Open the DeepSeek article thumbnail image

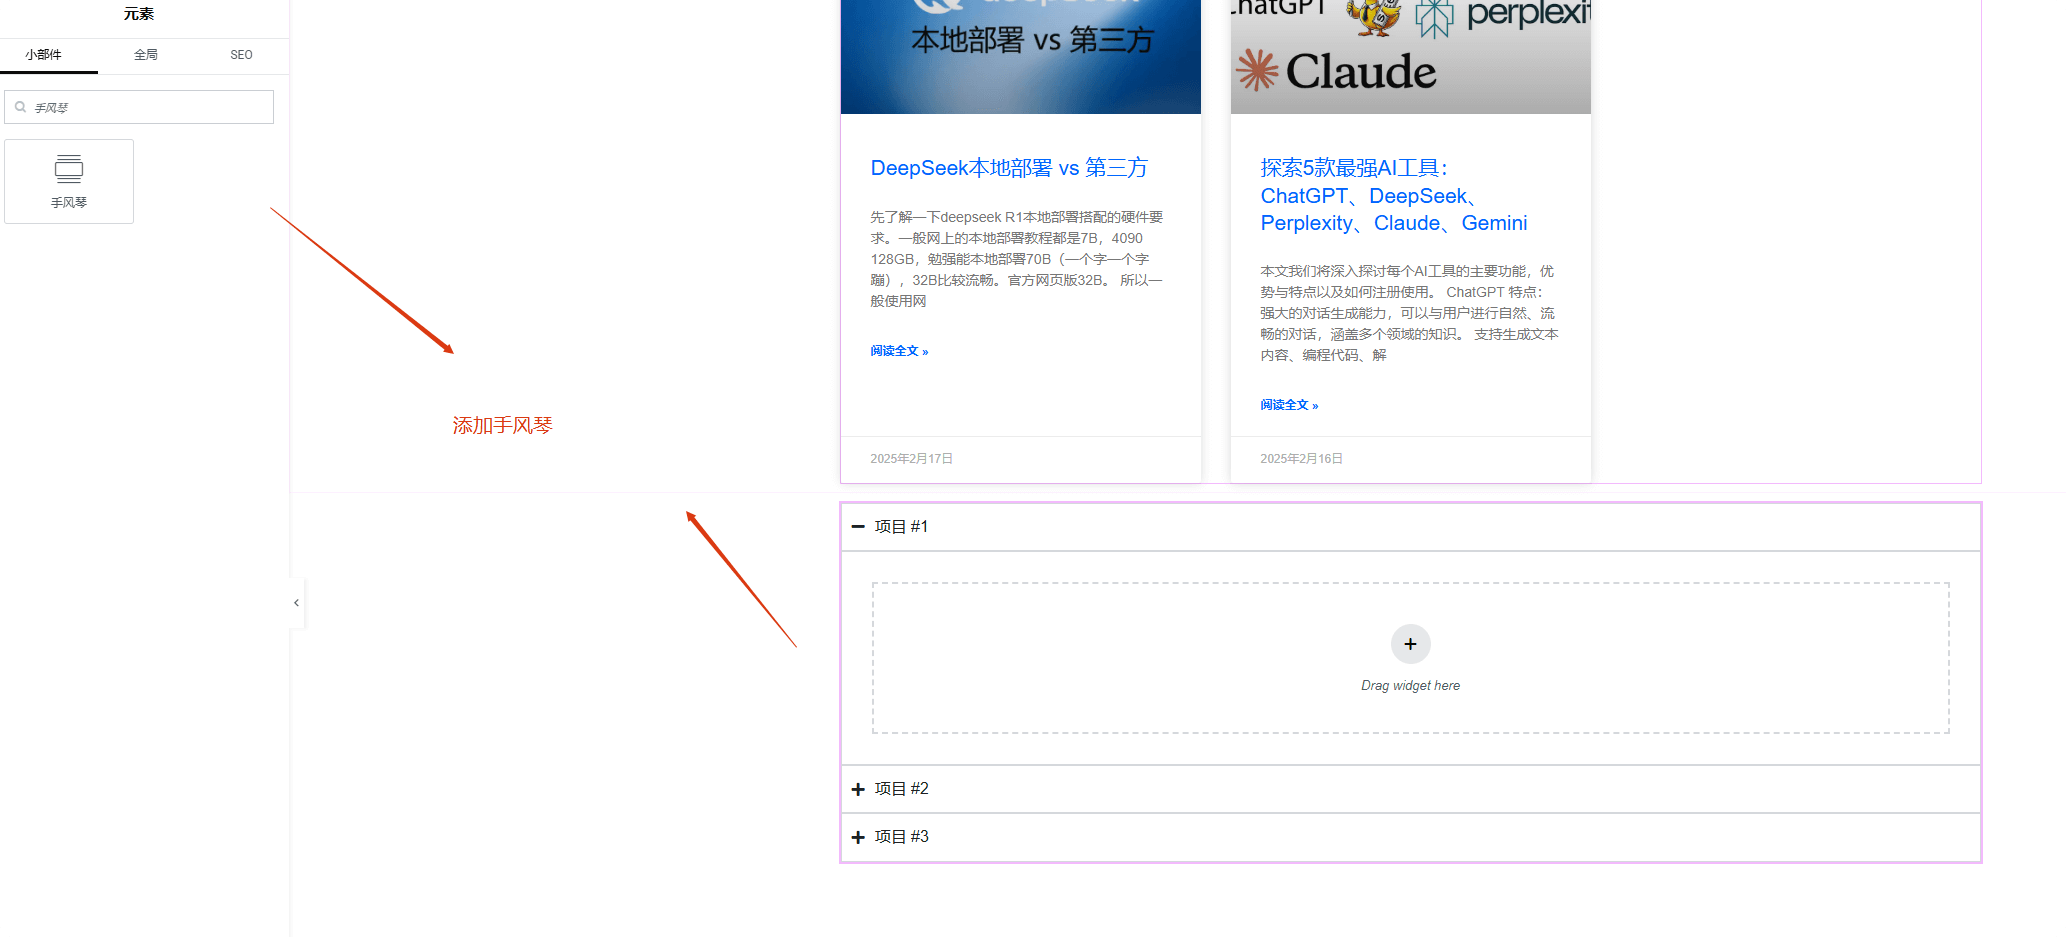[1020, 57]
